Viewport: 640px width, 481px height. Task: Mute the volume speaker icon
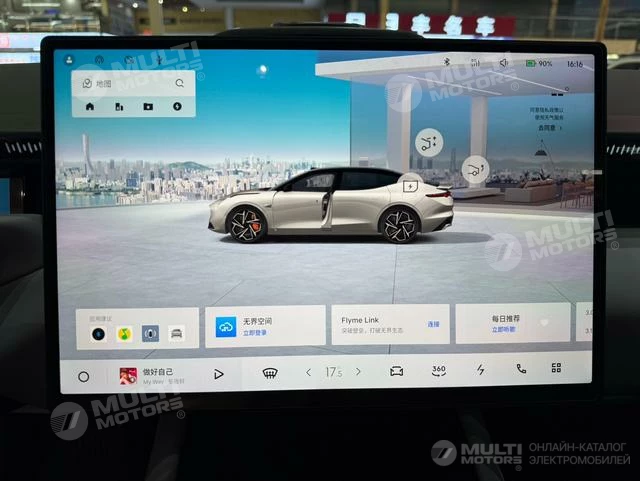(504, 63)
